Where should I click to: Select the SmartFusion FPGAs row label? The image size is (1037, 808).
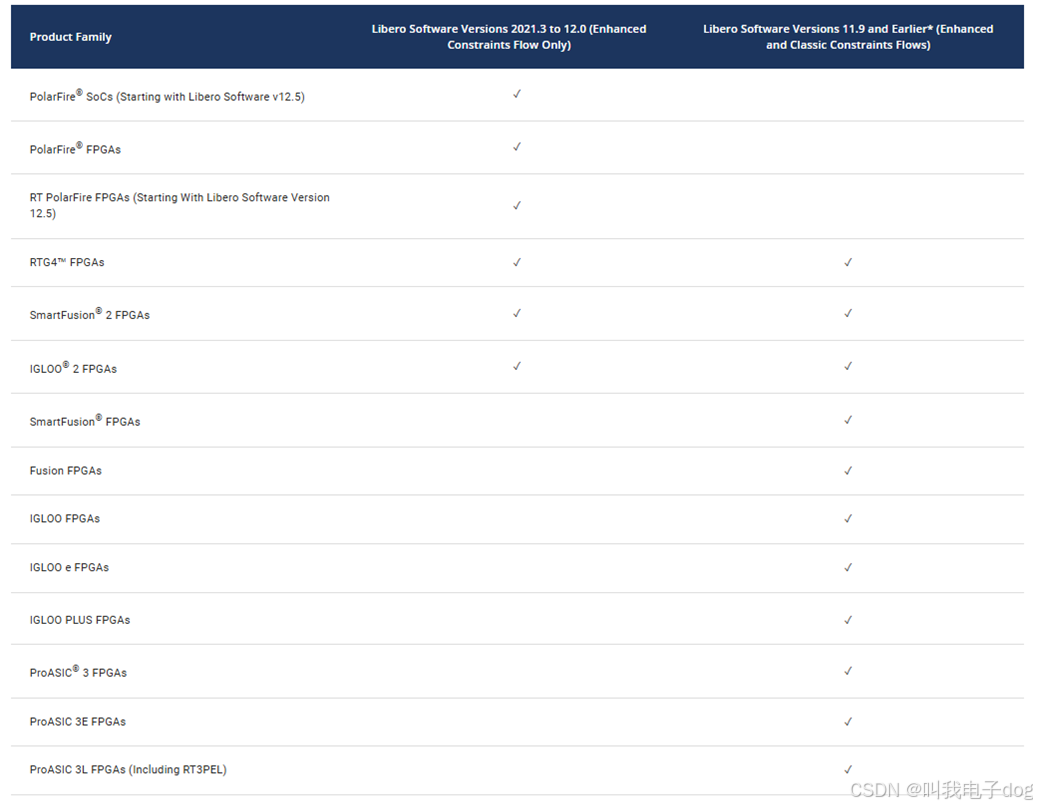click(85, 421)
